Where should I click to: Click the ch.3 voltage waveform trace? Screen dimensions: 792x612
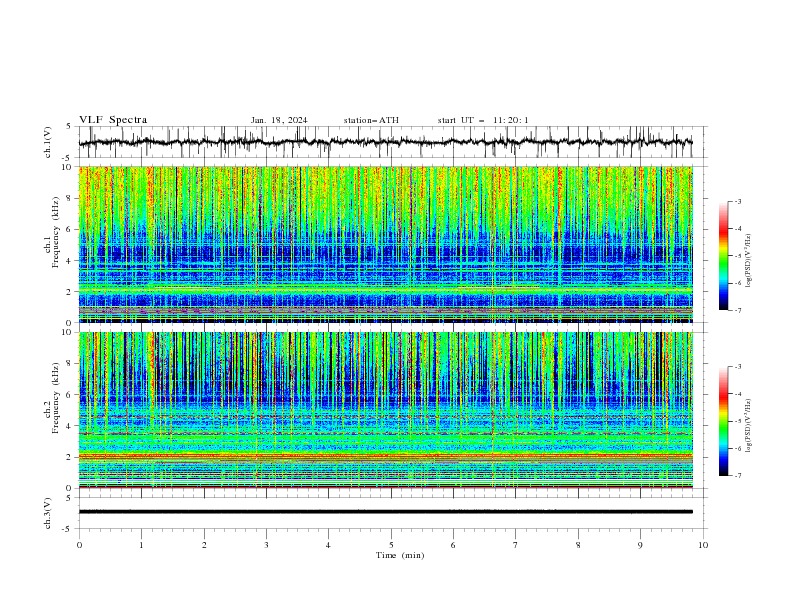pyautogui.click(x=385, y=512)
